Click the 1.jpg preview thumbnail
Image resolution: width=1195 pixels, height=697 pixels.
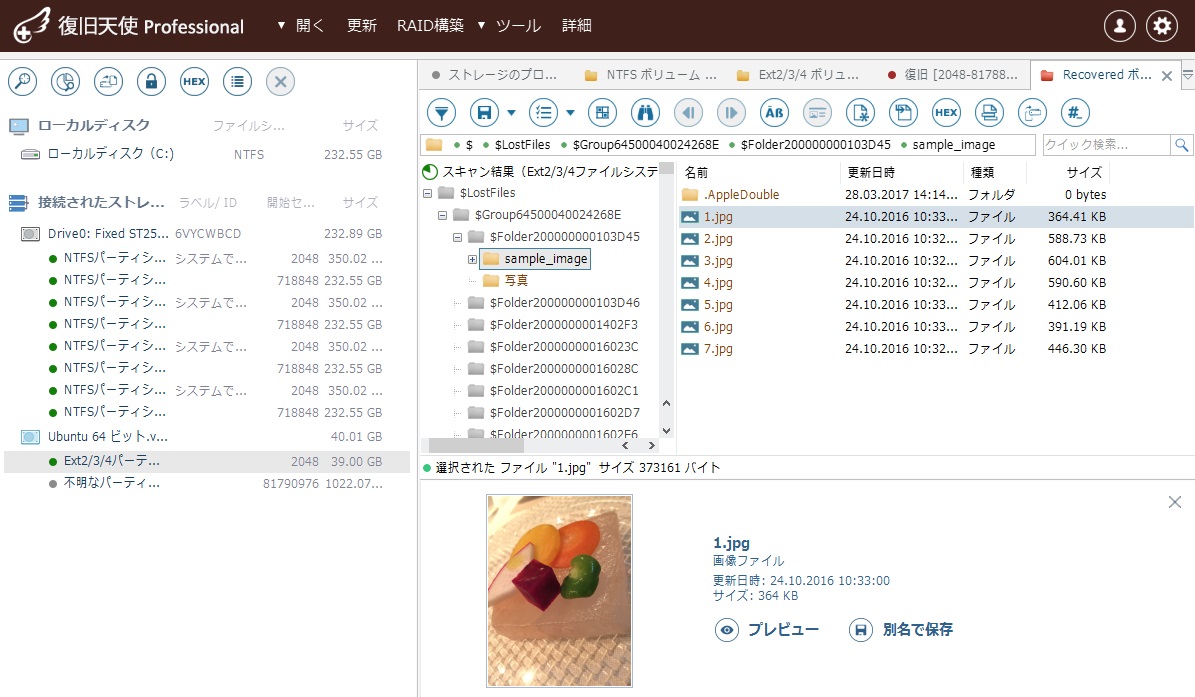pyautogui.click(x=559, y=591)
